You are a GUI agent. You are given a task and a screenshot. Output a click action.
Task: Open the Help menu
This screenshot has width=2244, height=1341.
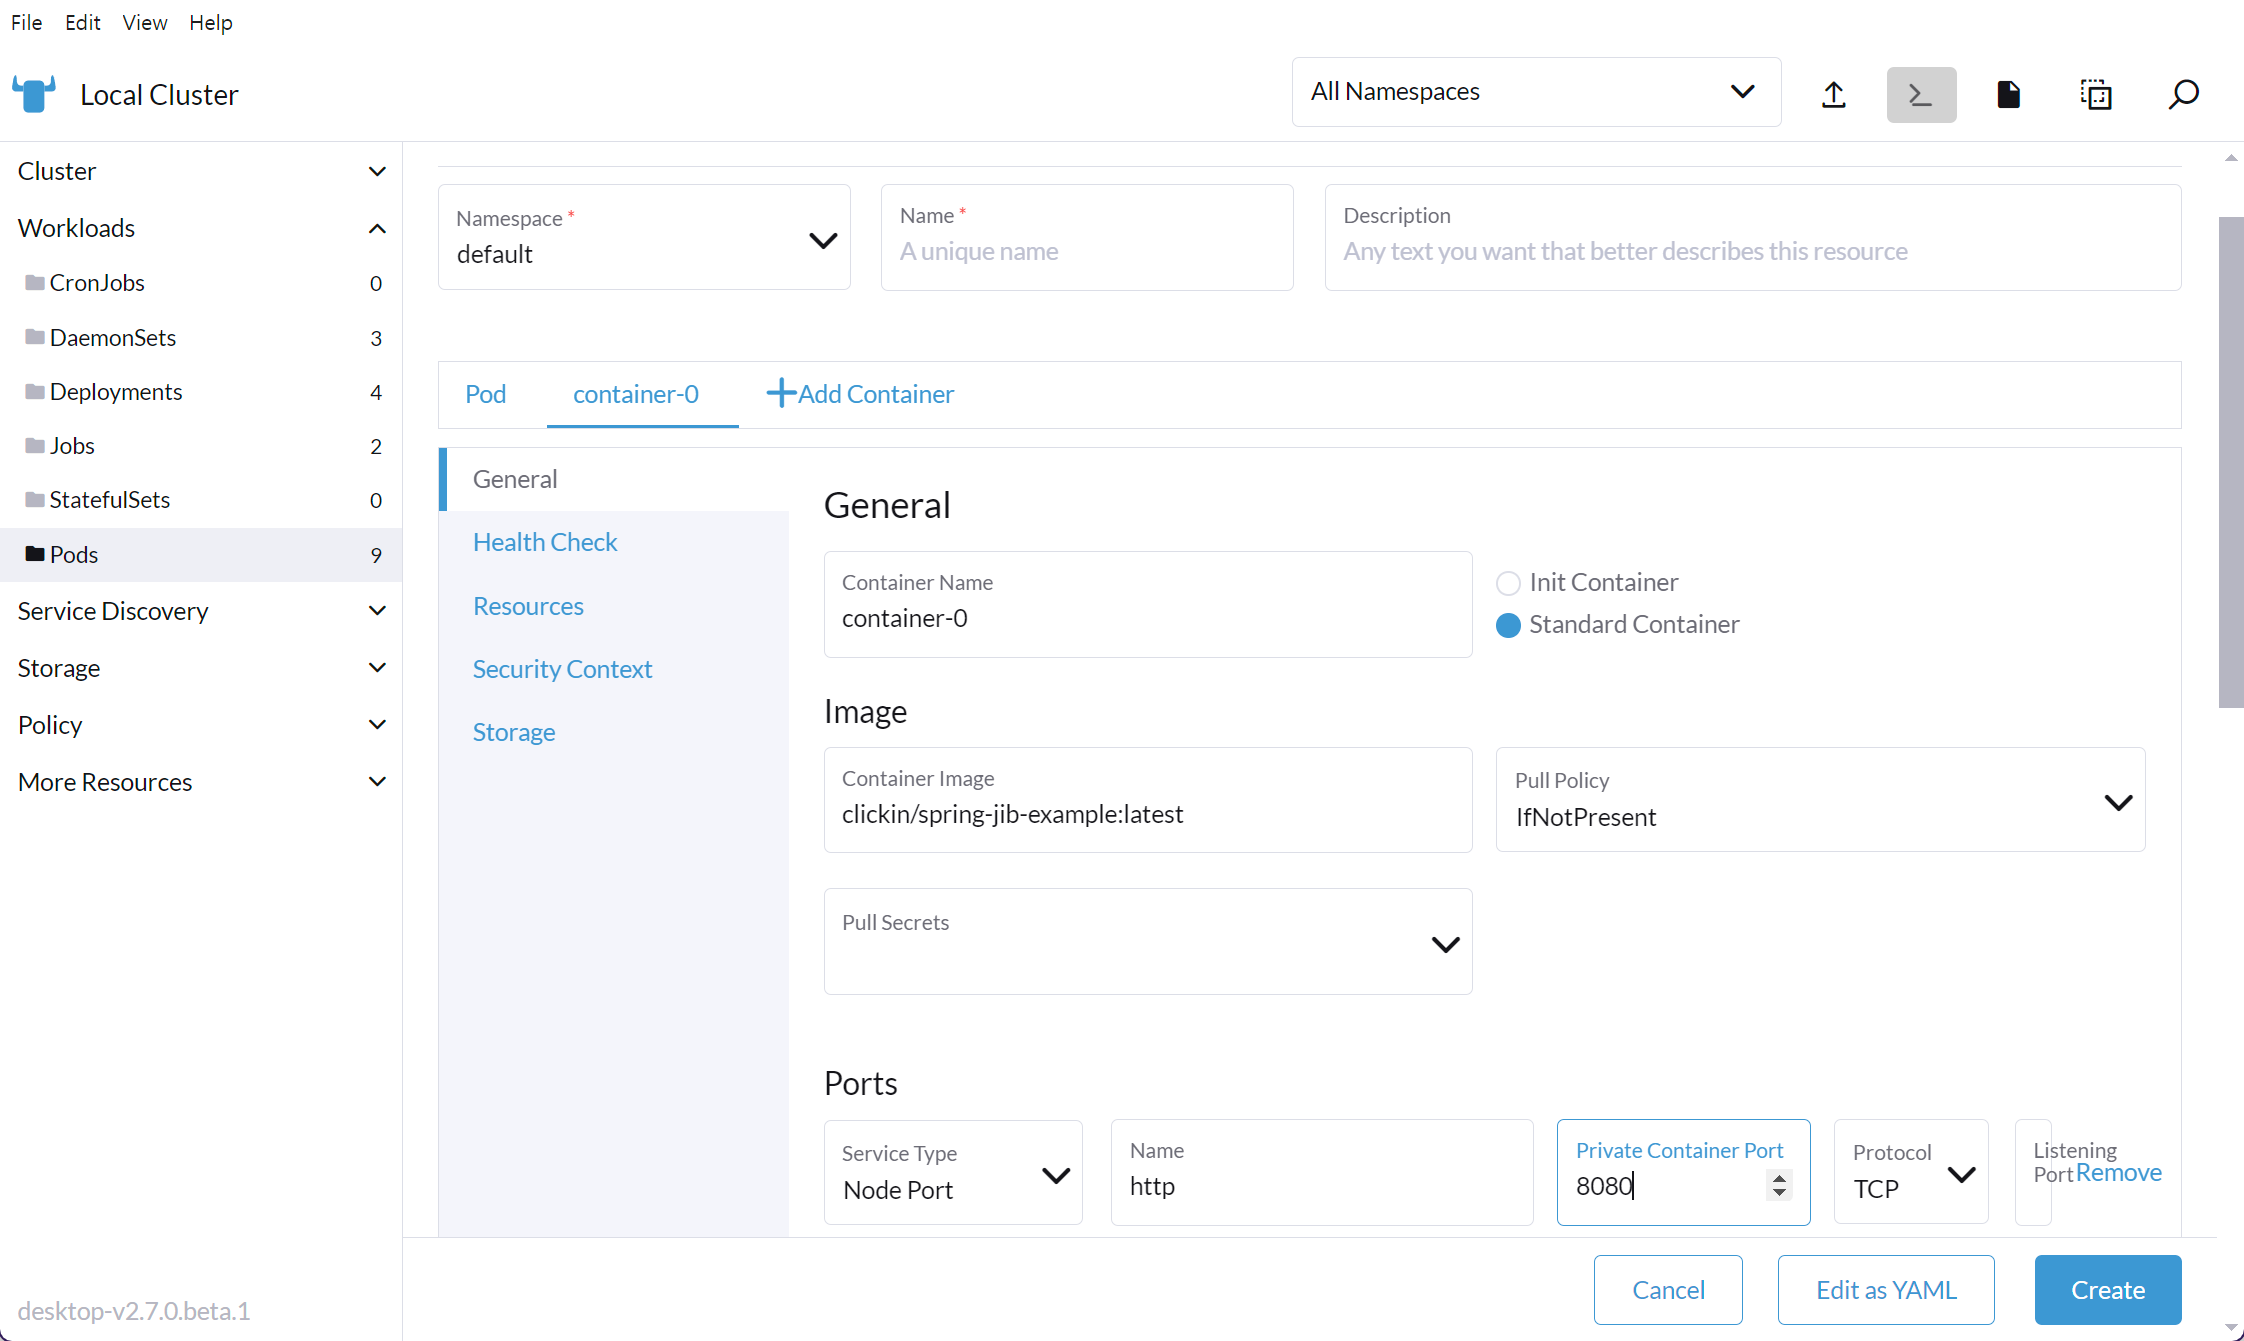[x=211, y=22]
